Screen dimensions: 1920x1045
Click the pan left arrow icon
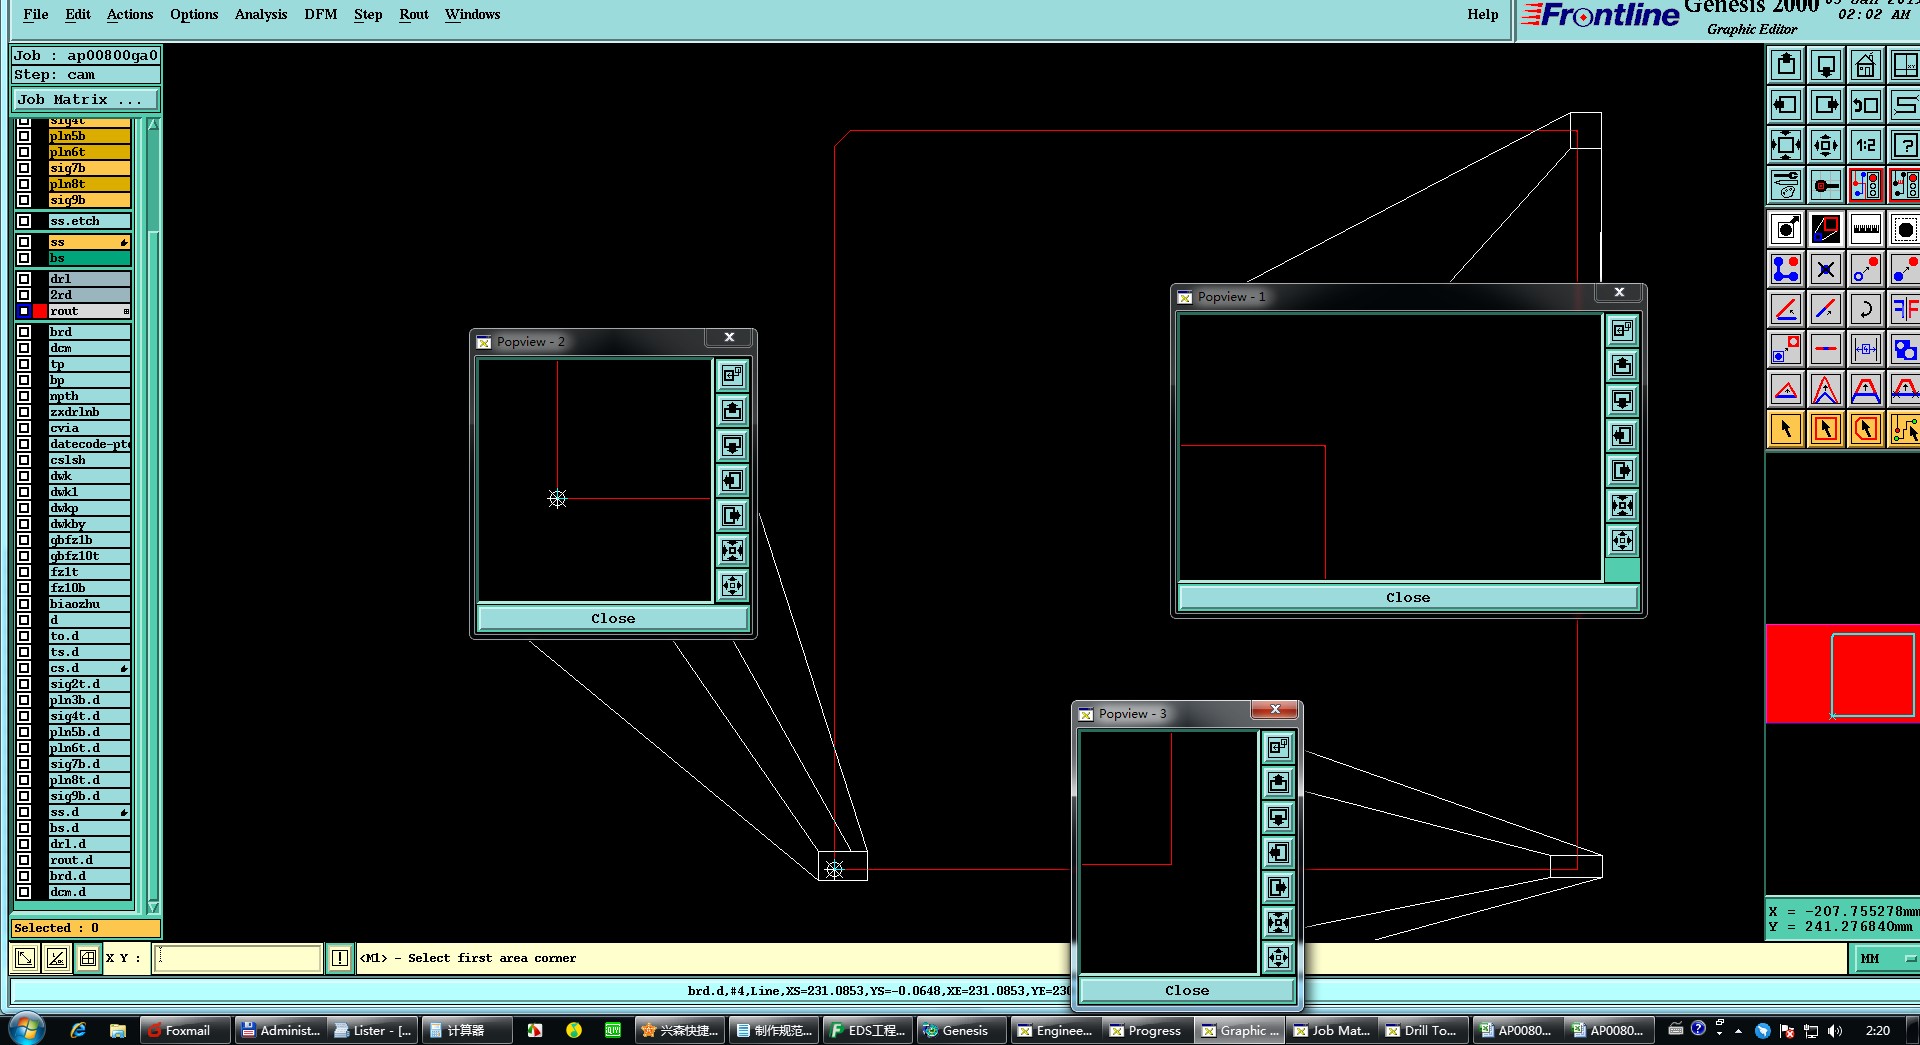[1786, 105]
